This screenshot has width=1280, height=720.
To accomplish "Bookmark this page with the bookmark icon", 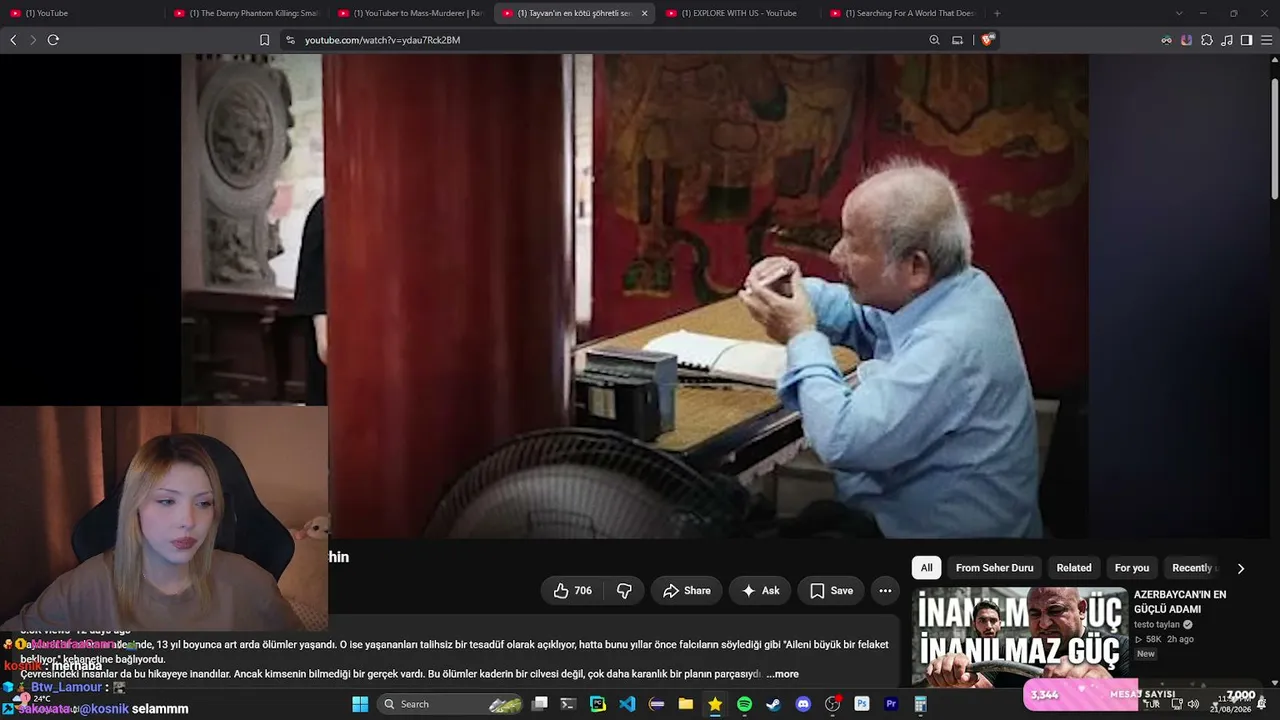I will [x=264, y=40].
